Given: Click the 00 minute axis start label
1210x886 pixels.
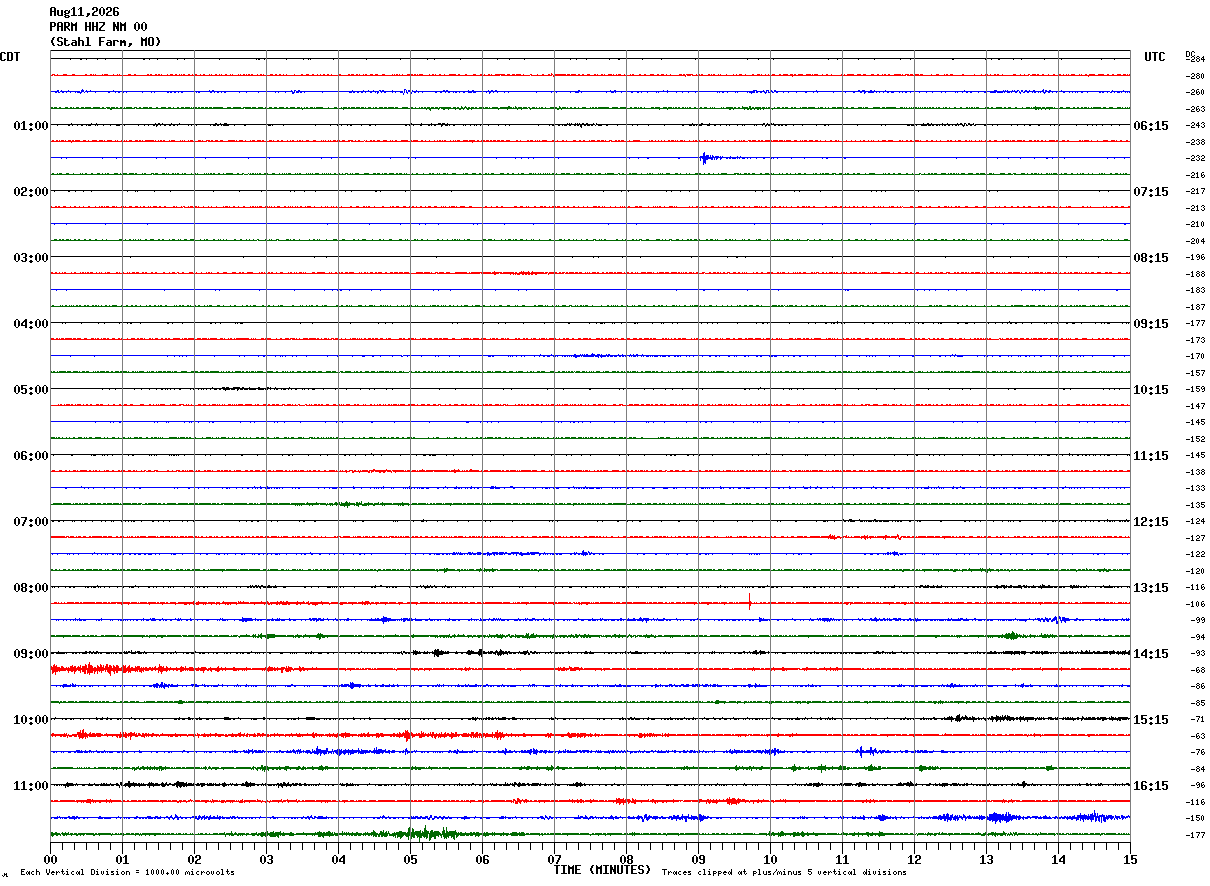Looking at the screenshot, I should tap(50, 859).
